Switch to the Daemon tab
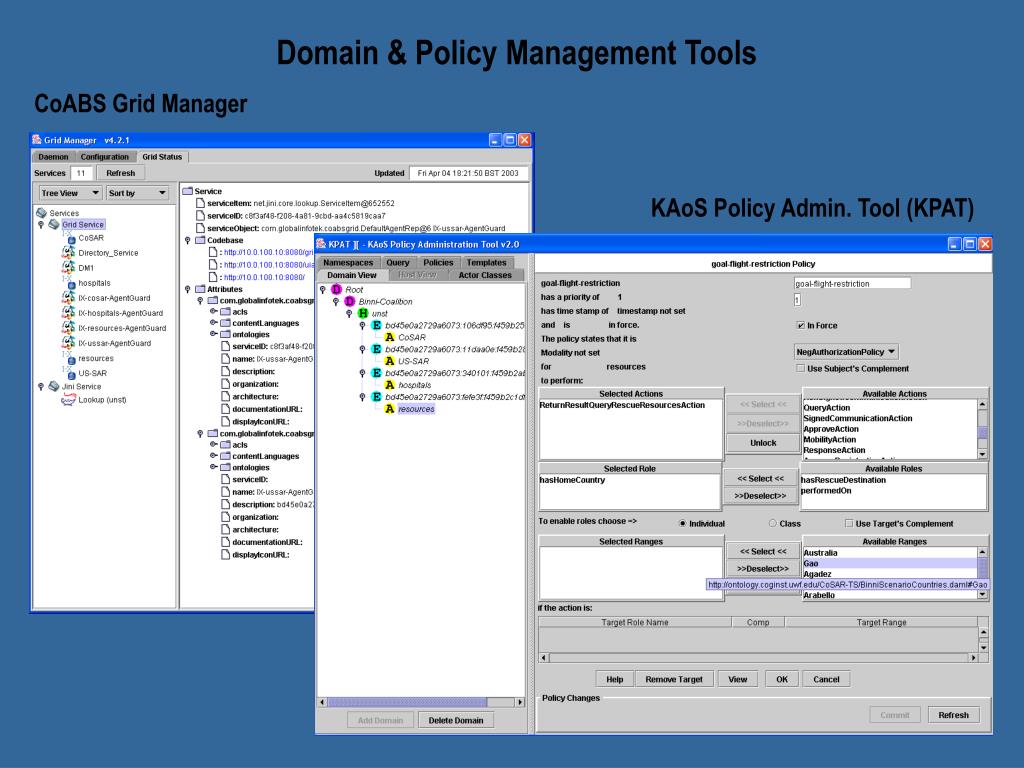 (53, 157)
